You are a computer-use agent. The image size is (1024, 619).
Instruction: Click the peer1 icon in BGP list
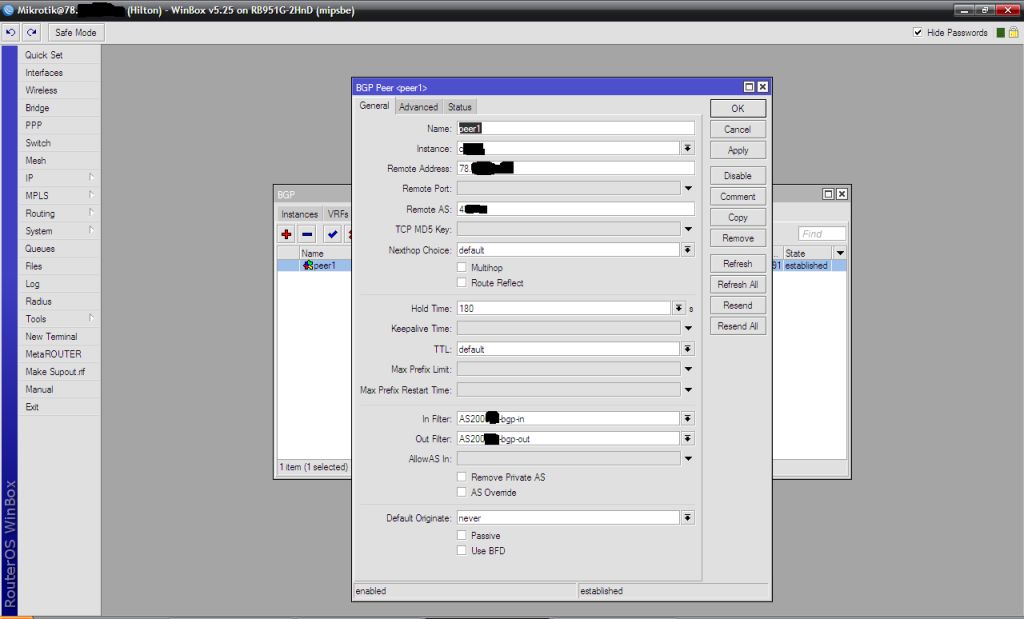[308, 266]
